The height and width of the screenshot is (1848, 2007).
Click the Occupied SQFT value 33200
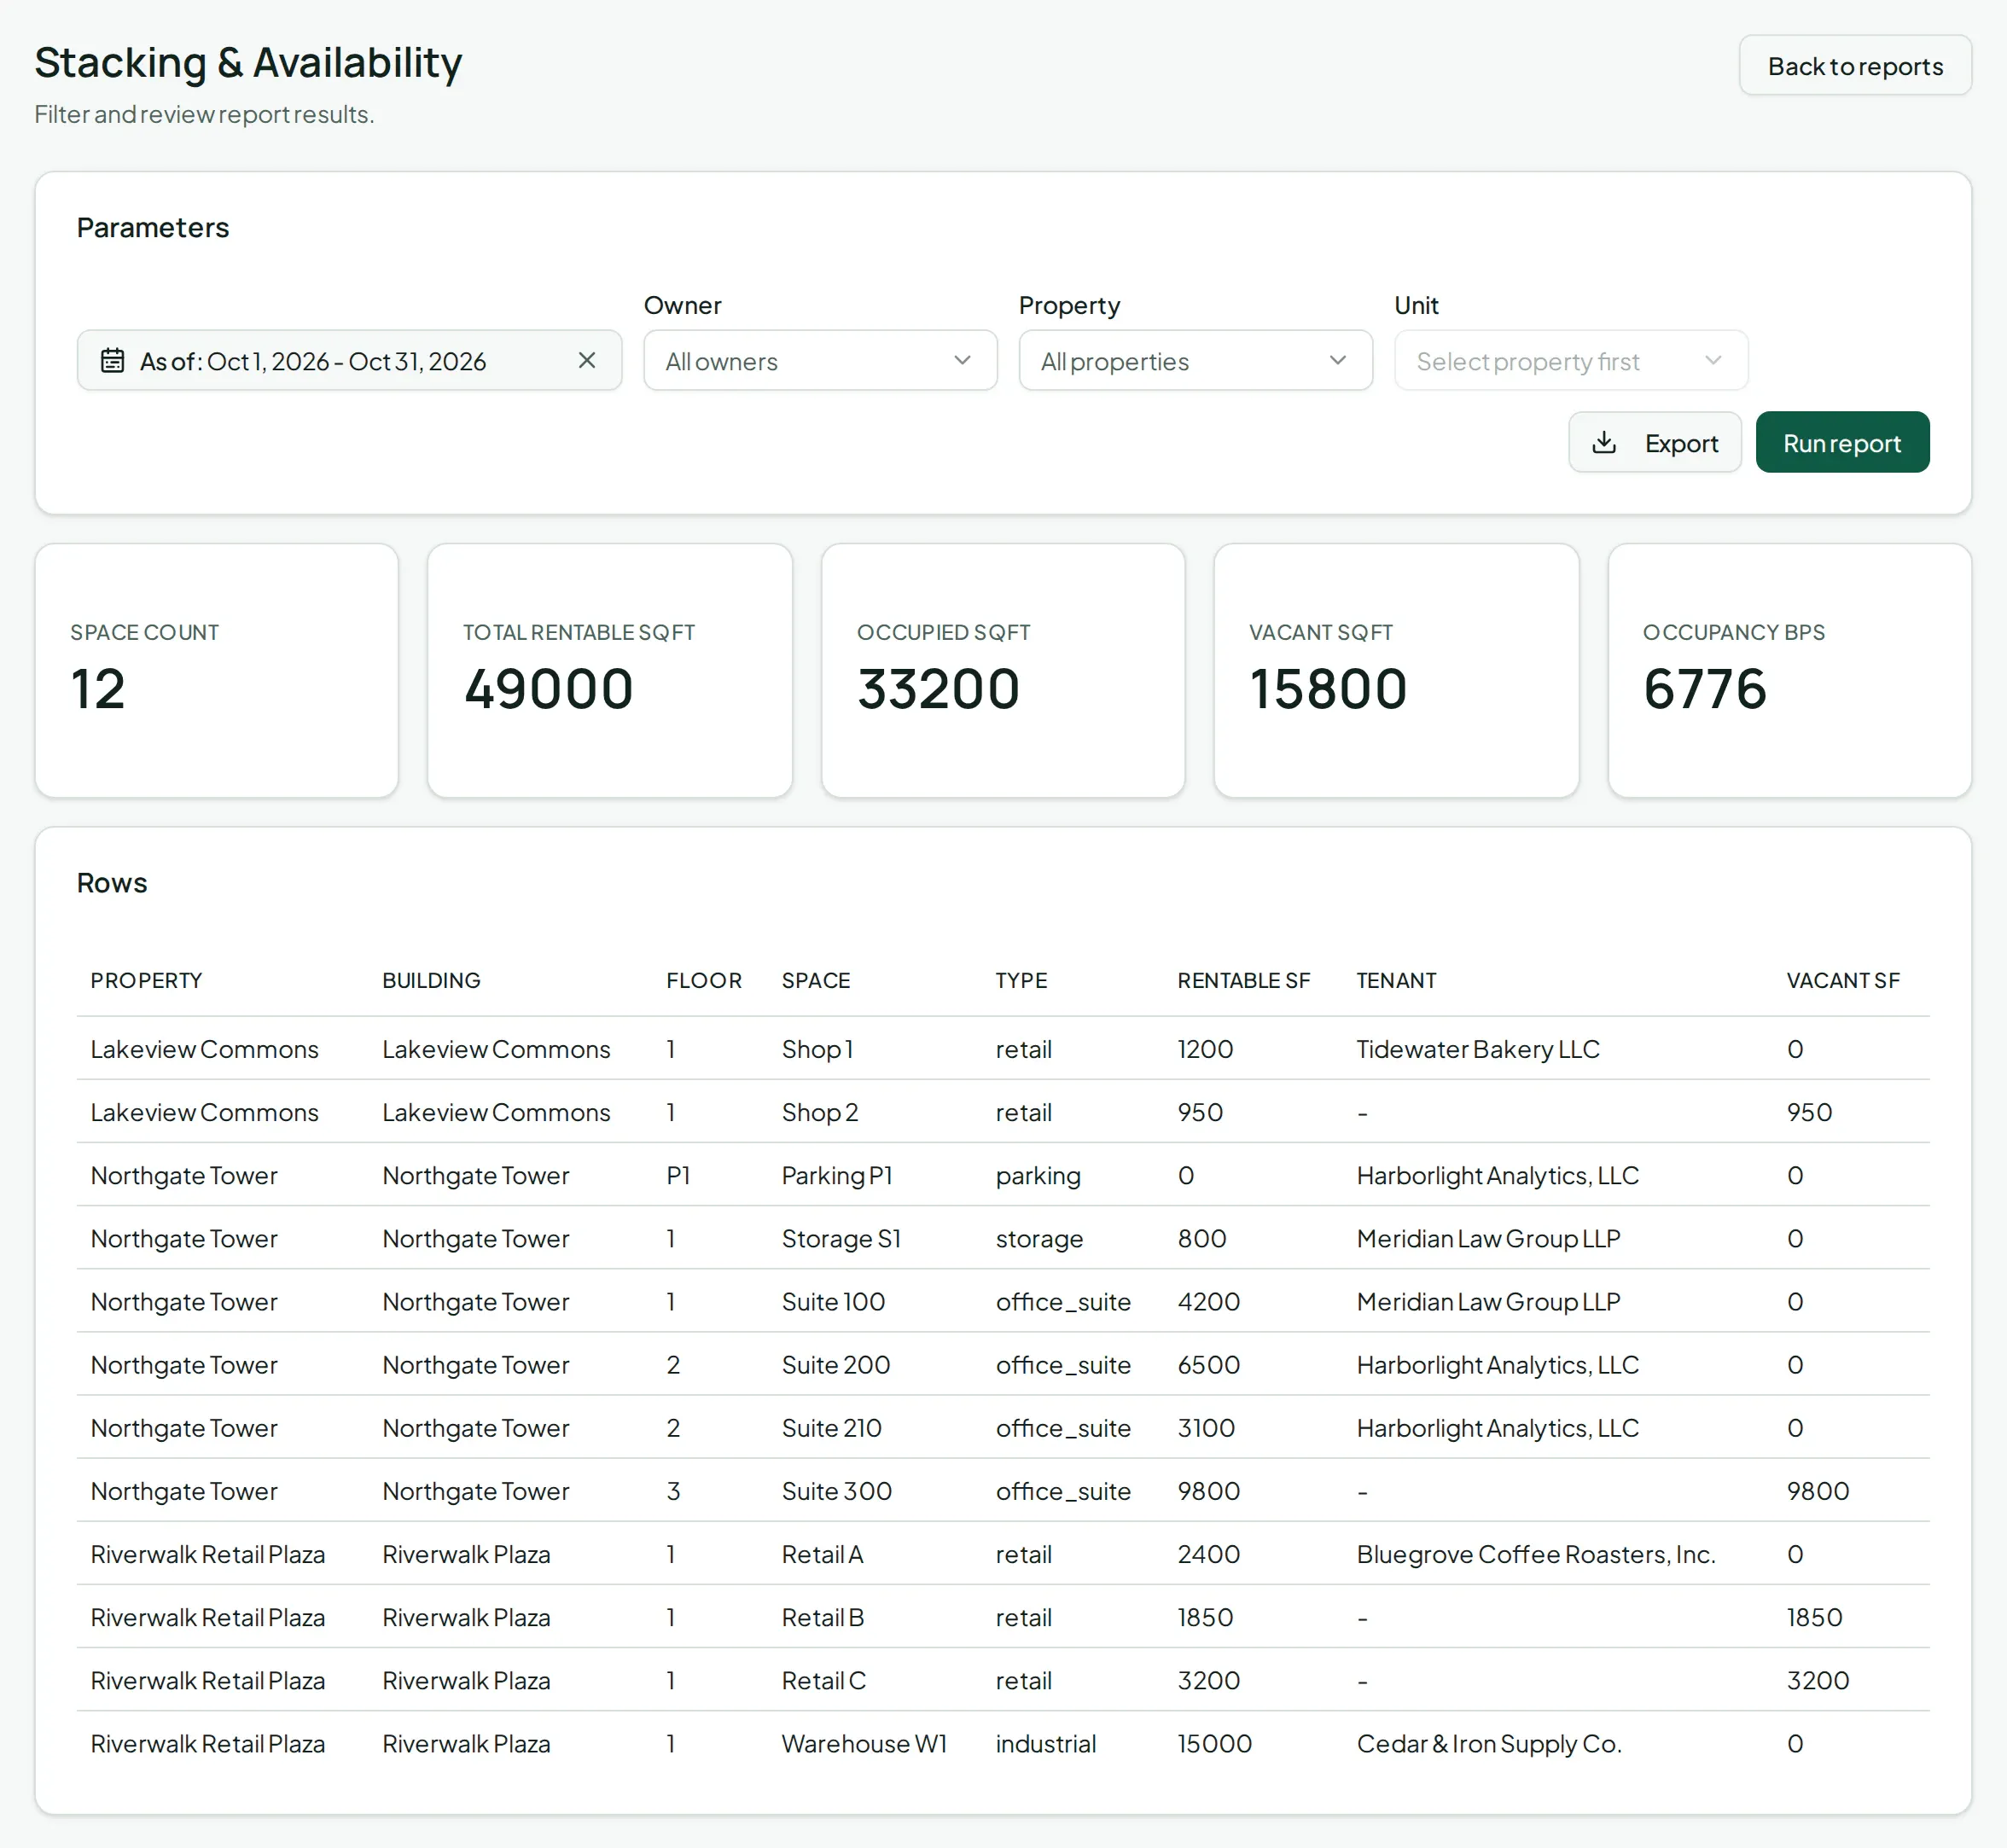coord(938,689)
